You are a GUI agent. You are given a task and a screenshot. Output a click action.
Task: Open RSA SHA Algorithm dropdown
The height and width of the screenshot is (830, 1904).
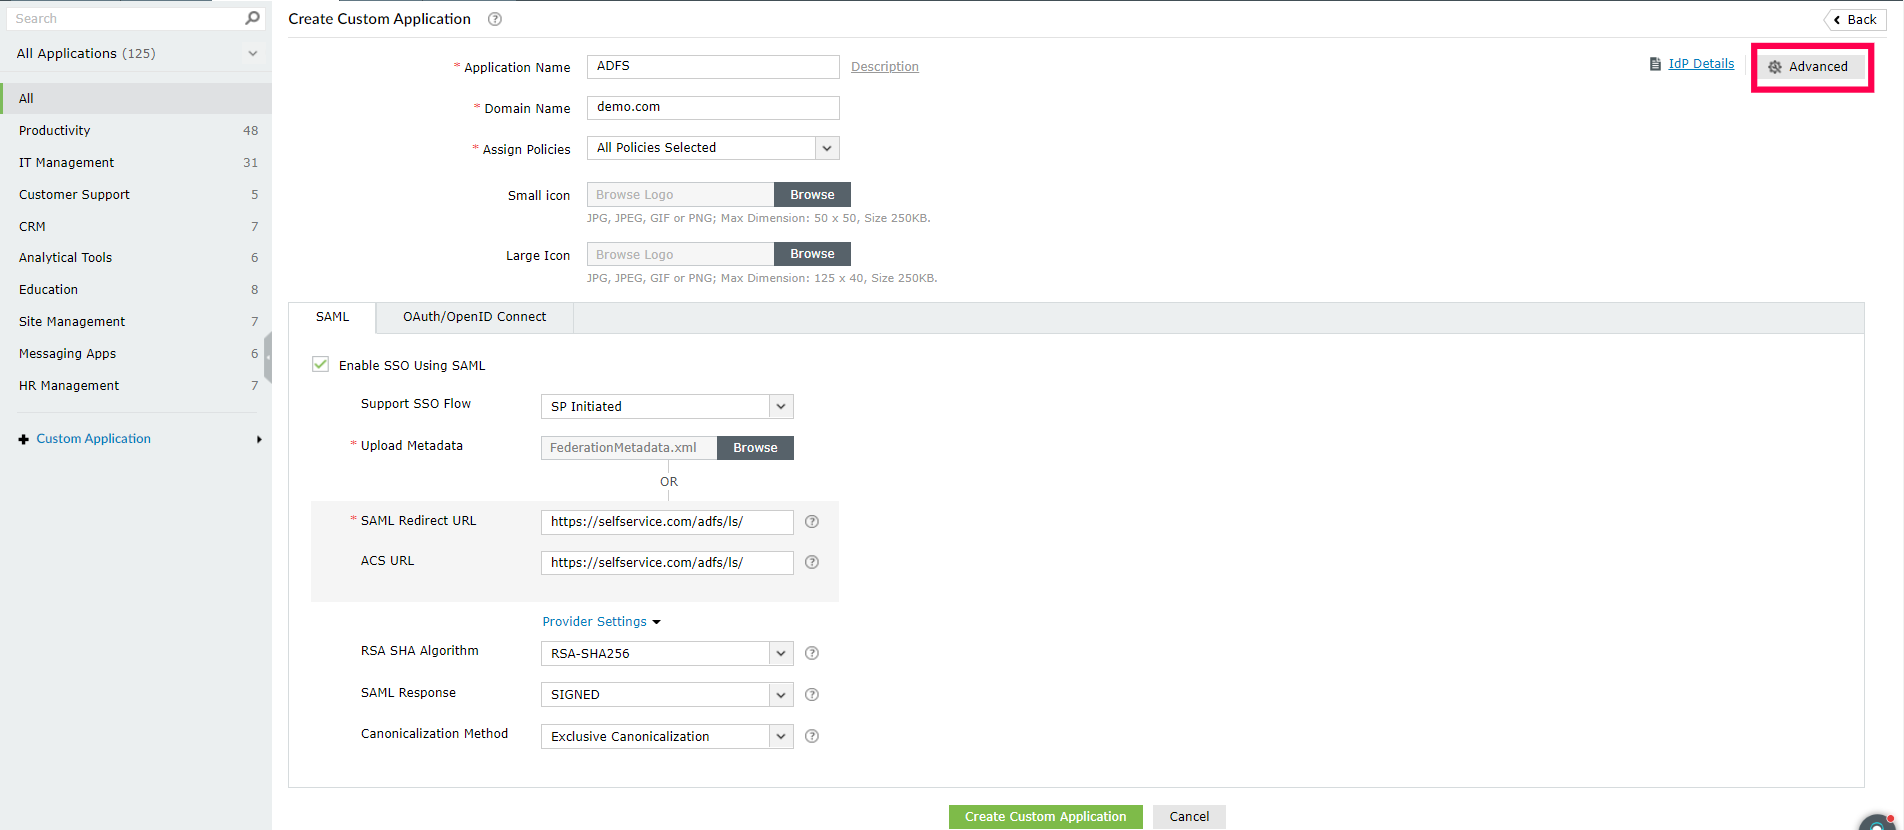781,653
